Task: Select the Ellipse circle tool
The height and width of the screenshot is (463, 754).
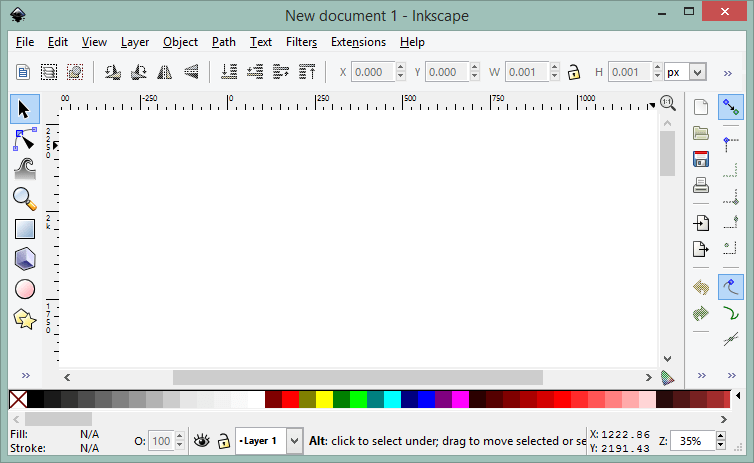Action: (x=25, y=289)
